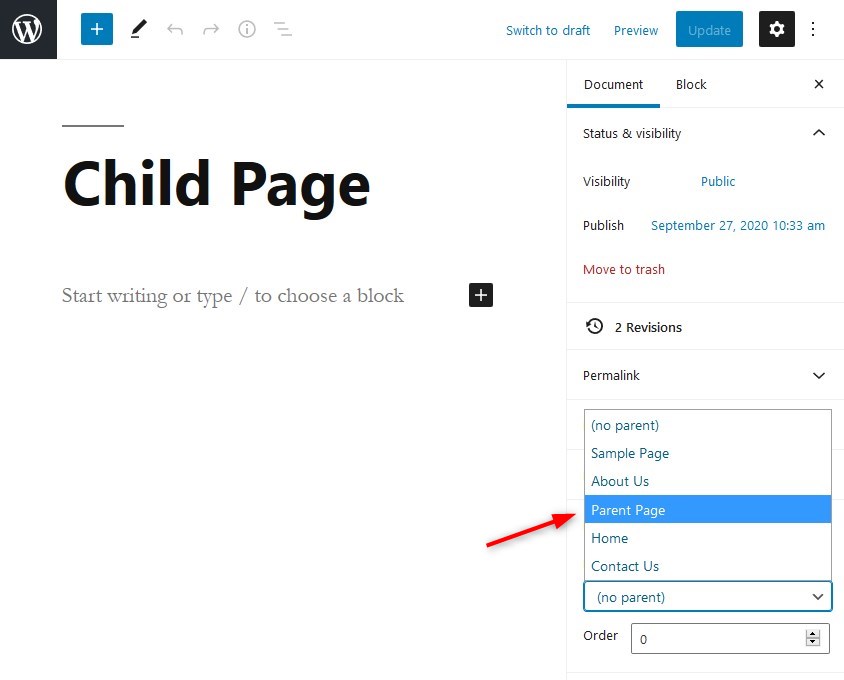Select the Tools mode pencil icon

(137, 29)
